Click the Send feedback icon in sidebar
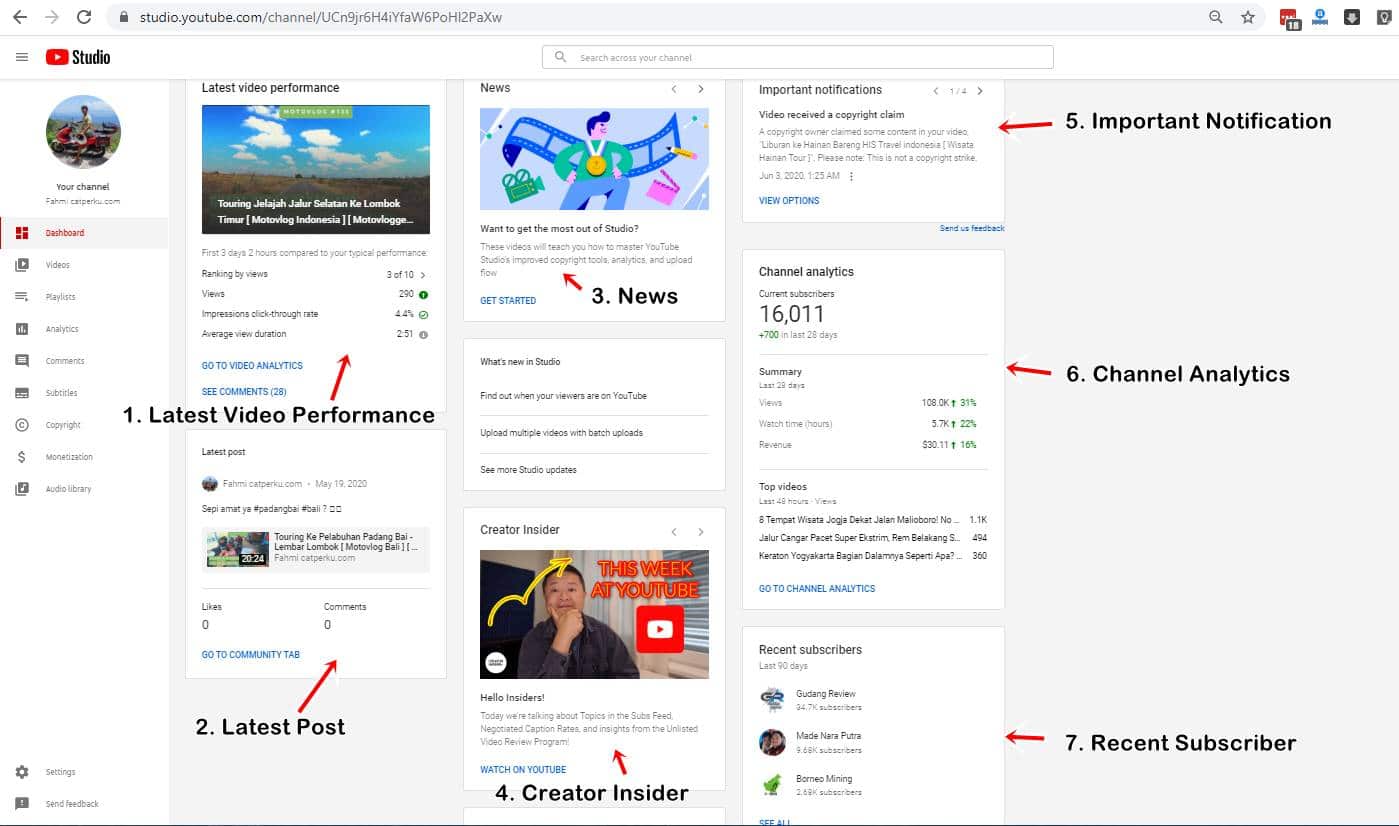Image resolution: width=1399 pixels, height=826 pixels. 22,804
